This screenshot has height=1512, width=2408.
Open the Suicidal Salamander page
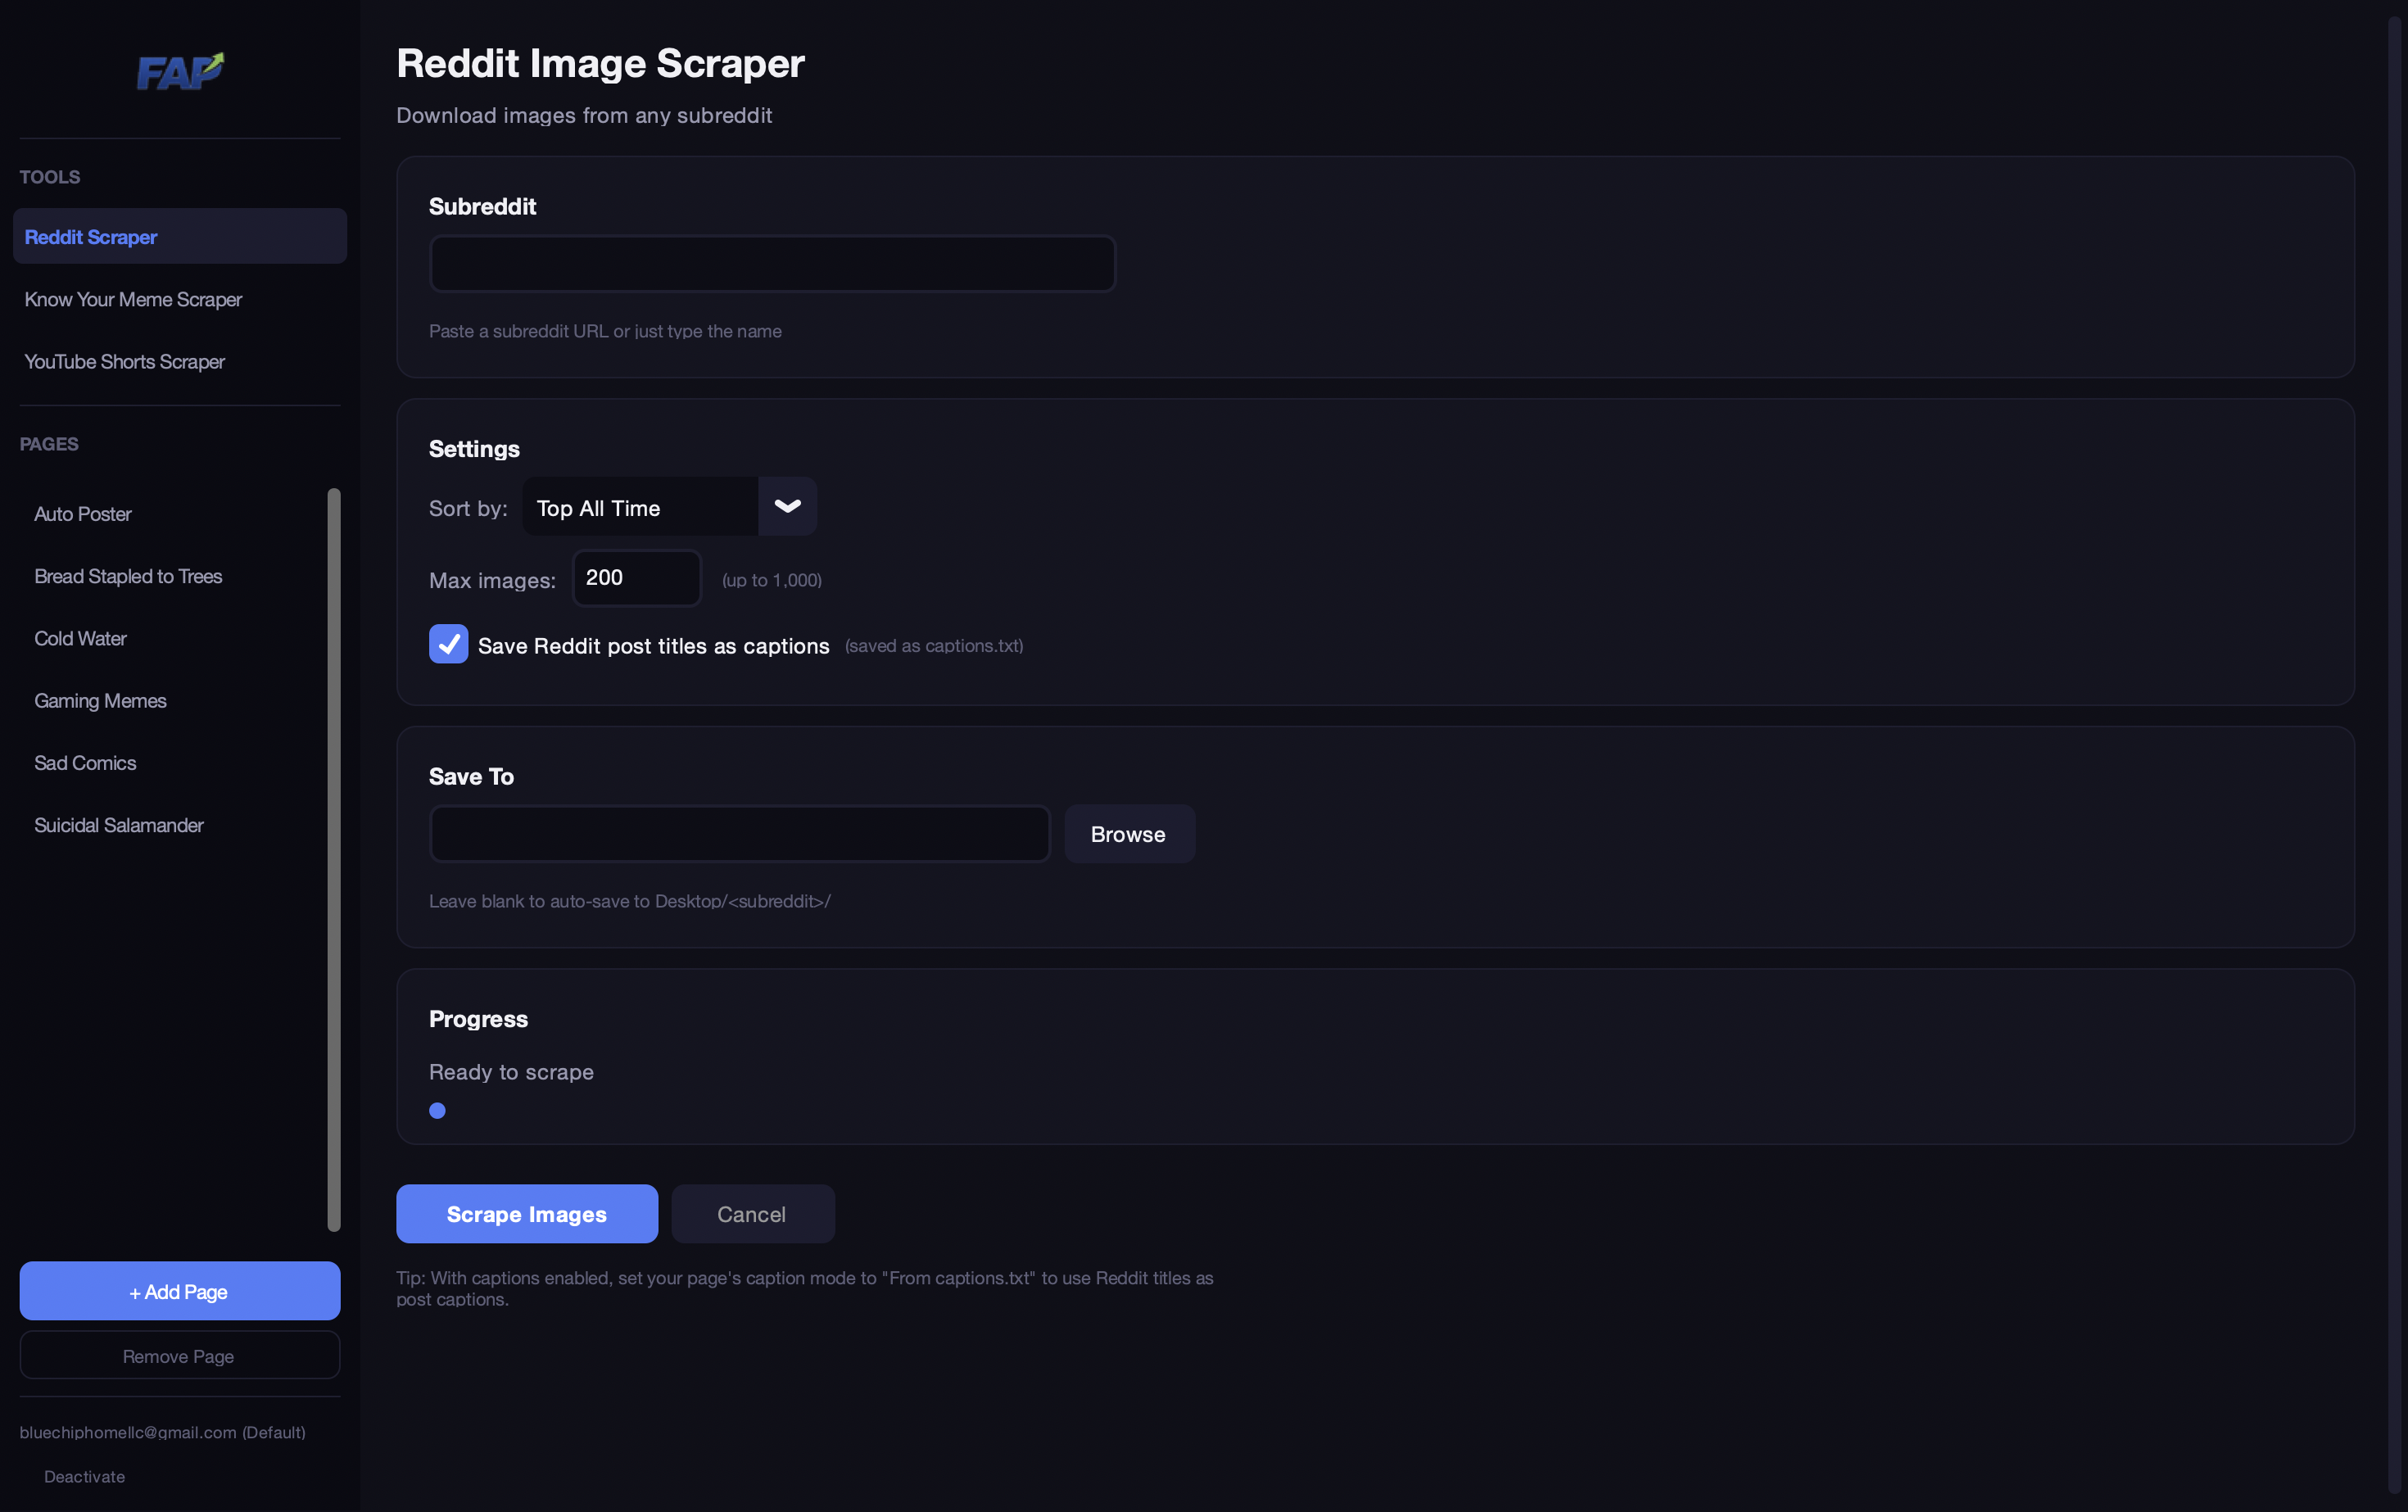click(118, 825)
